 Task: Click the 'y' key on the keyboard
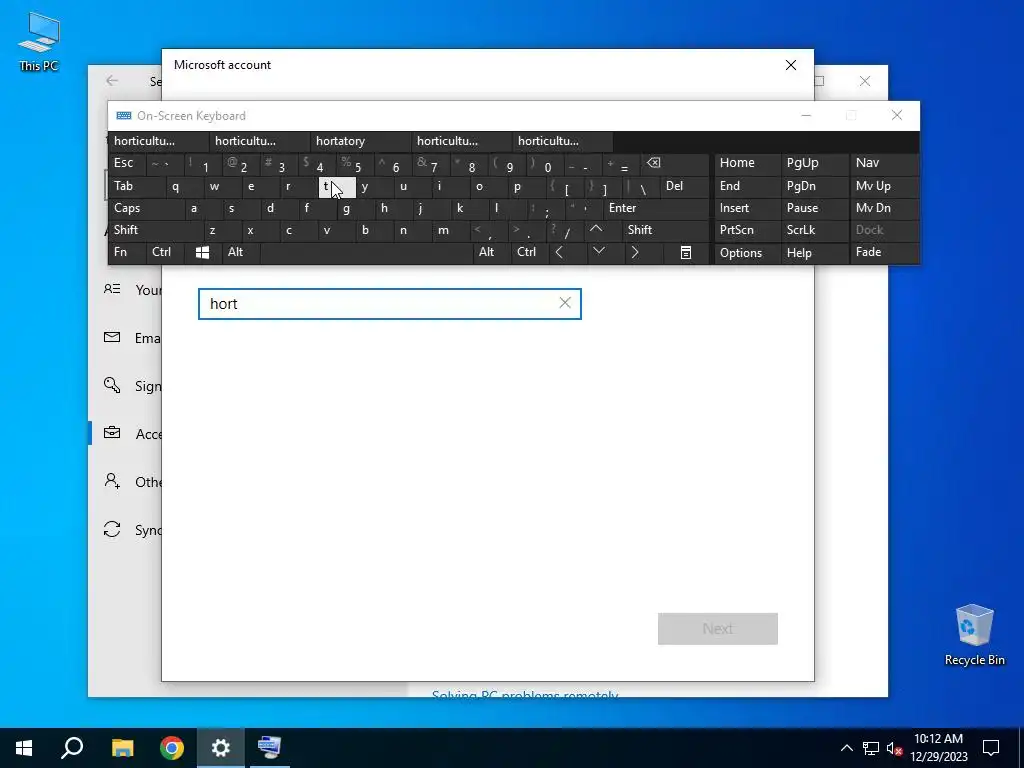(374, 187)
